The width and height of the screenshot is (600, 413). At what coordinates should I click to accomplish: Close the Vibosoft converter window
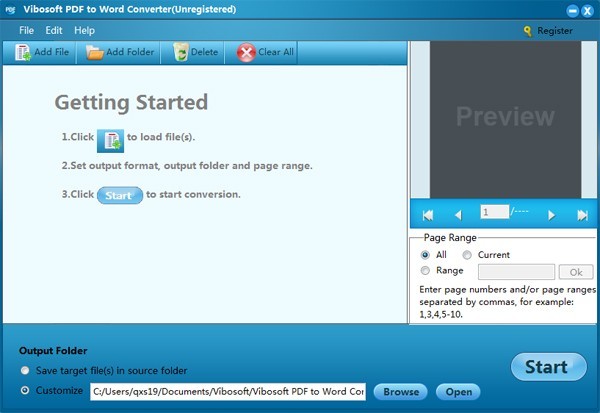587,11
